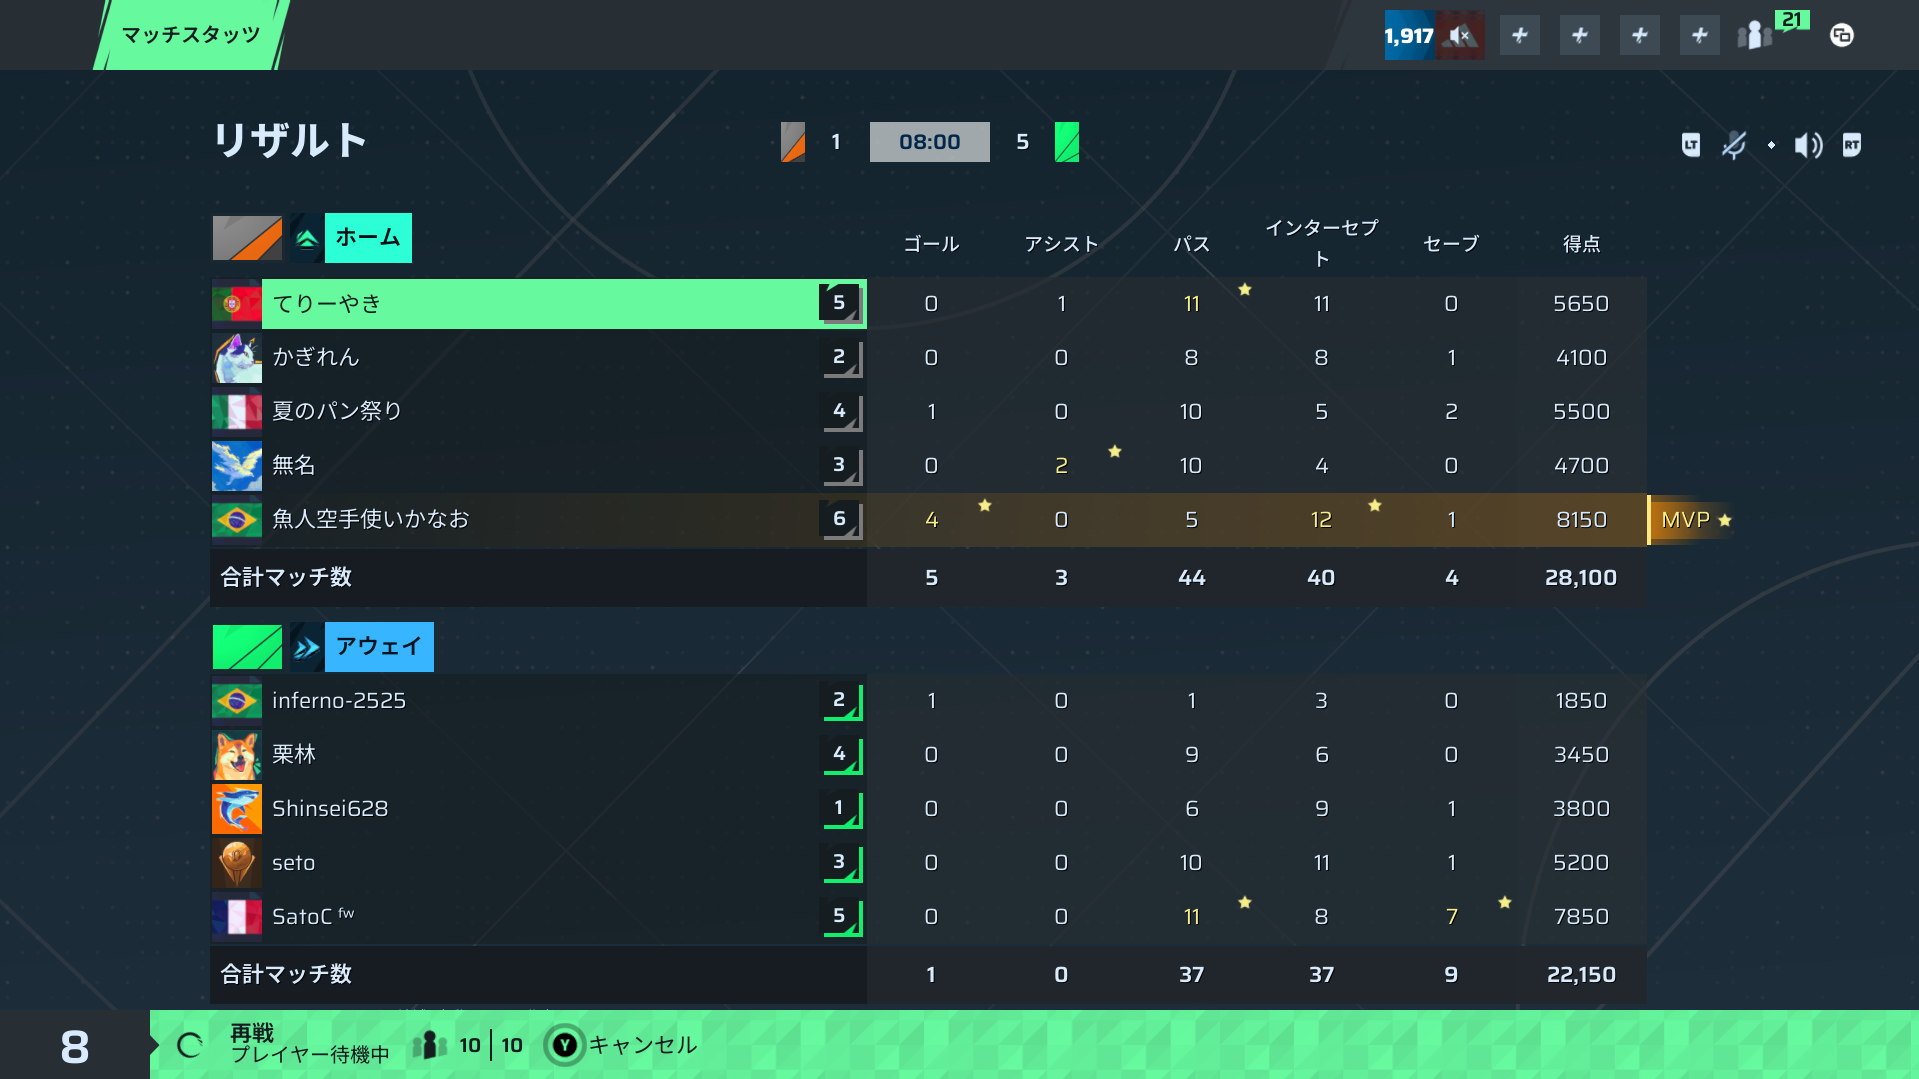Toggle the muted currency 1,917 badge
The image size is (1919, 1079).
[1434, 35]
